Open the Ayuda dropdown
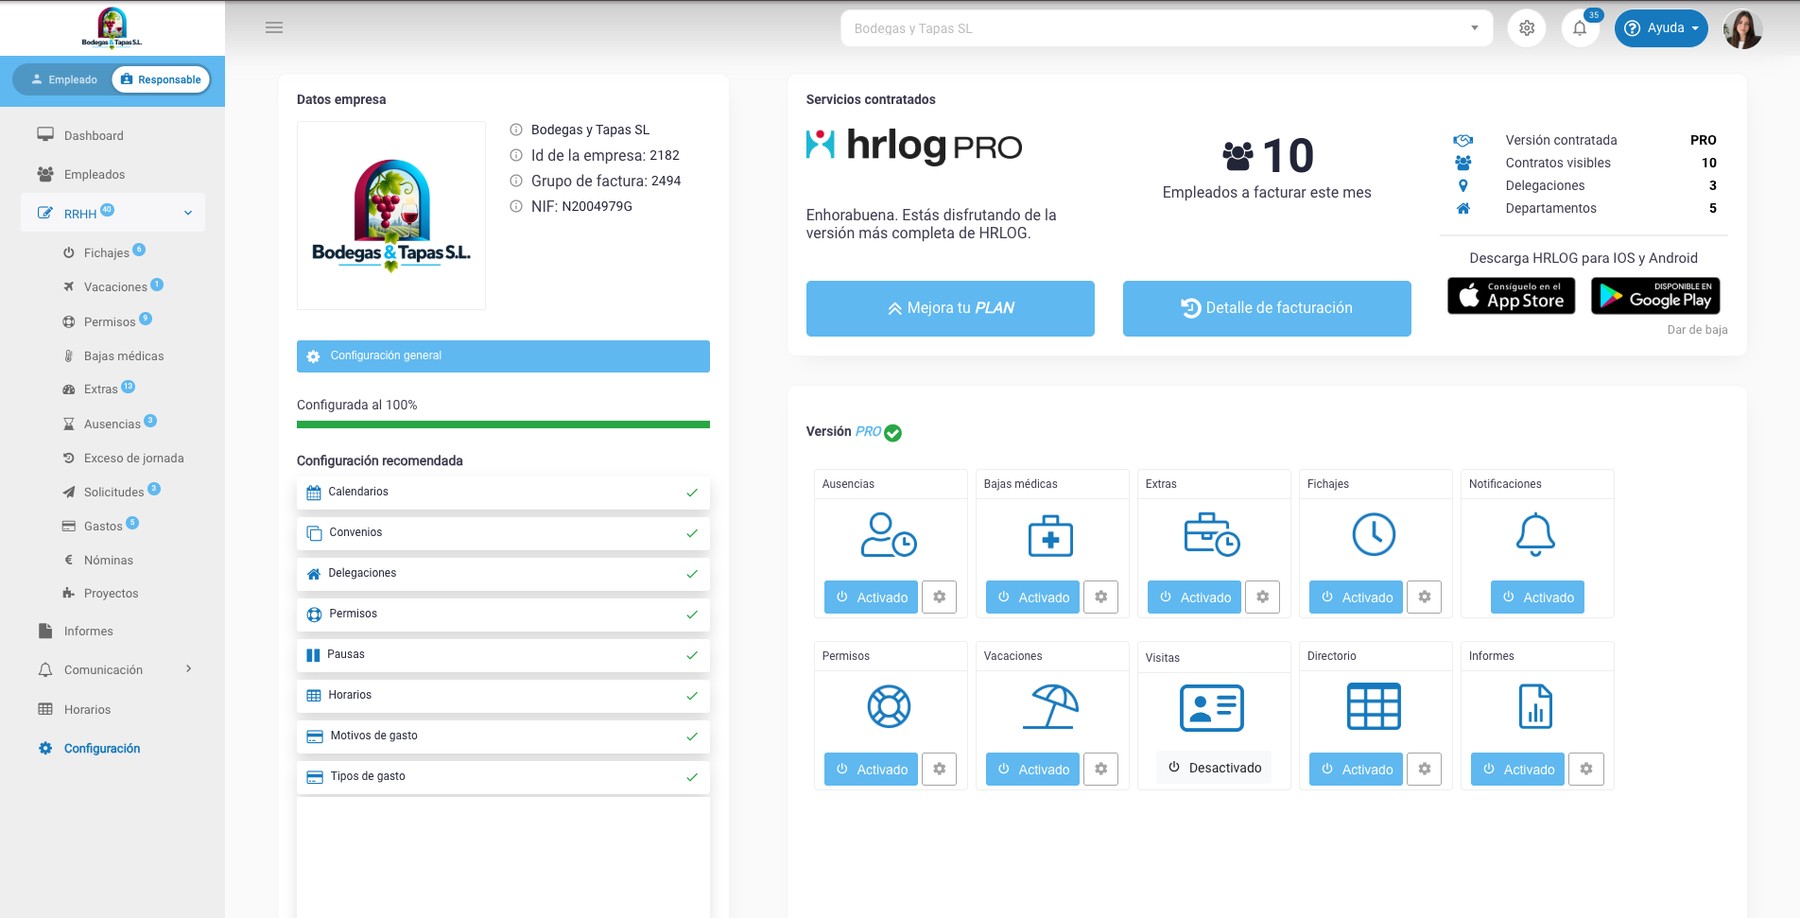Viewport: 1800px width, 918px height. pyautogui.click(x=1660, y=28)
